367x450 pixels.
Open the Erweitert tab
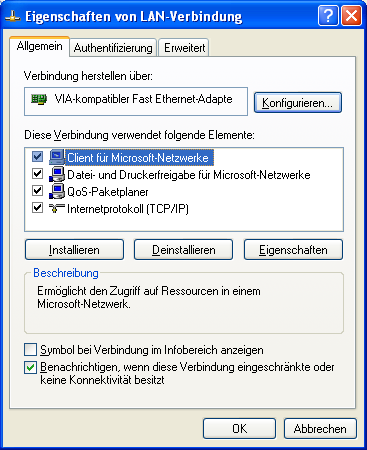184,48
